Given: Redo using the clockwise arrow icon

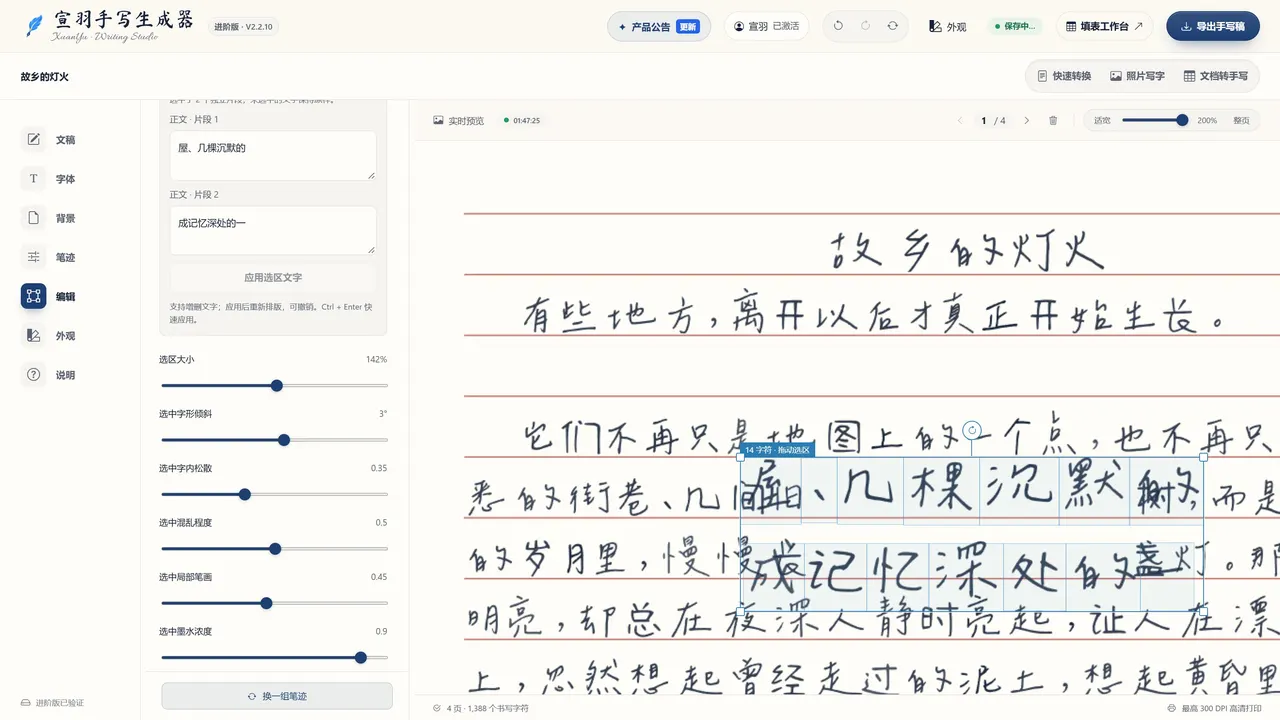Looking at the screenshot, I should coord(865,26).
